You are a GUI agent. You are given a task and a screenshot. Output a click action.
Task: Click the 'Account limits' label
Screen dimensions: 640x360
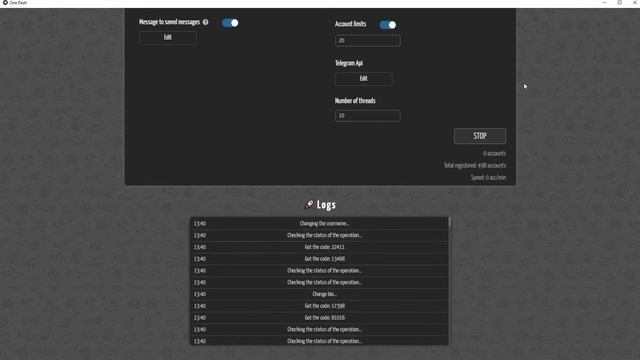[x=351, y=24]
